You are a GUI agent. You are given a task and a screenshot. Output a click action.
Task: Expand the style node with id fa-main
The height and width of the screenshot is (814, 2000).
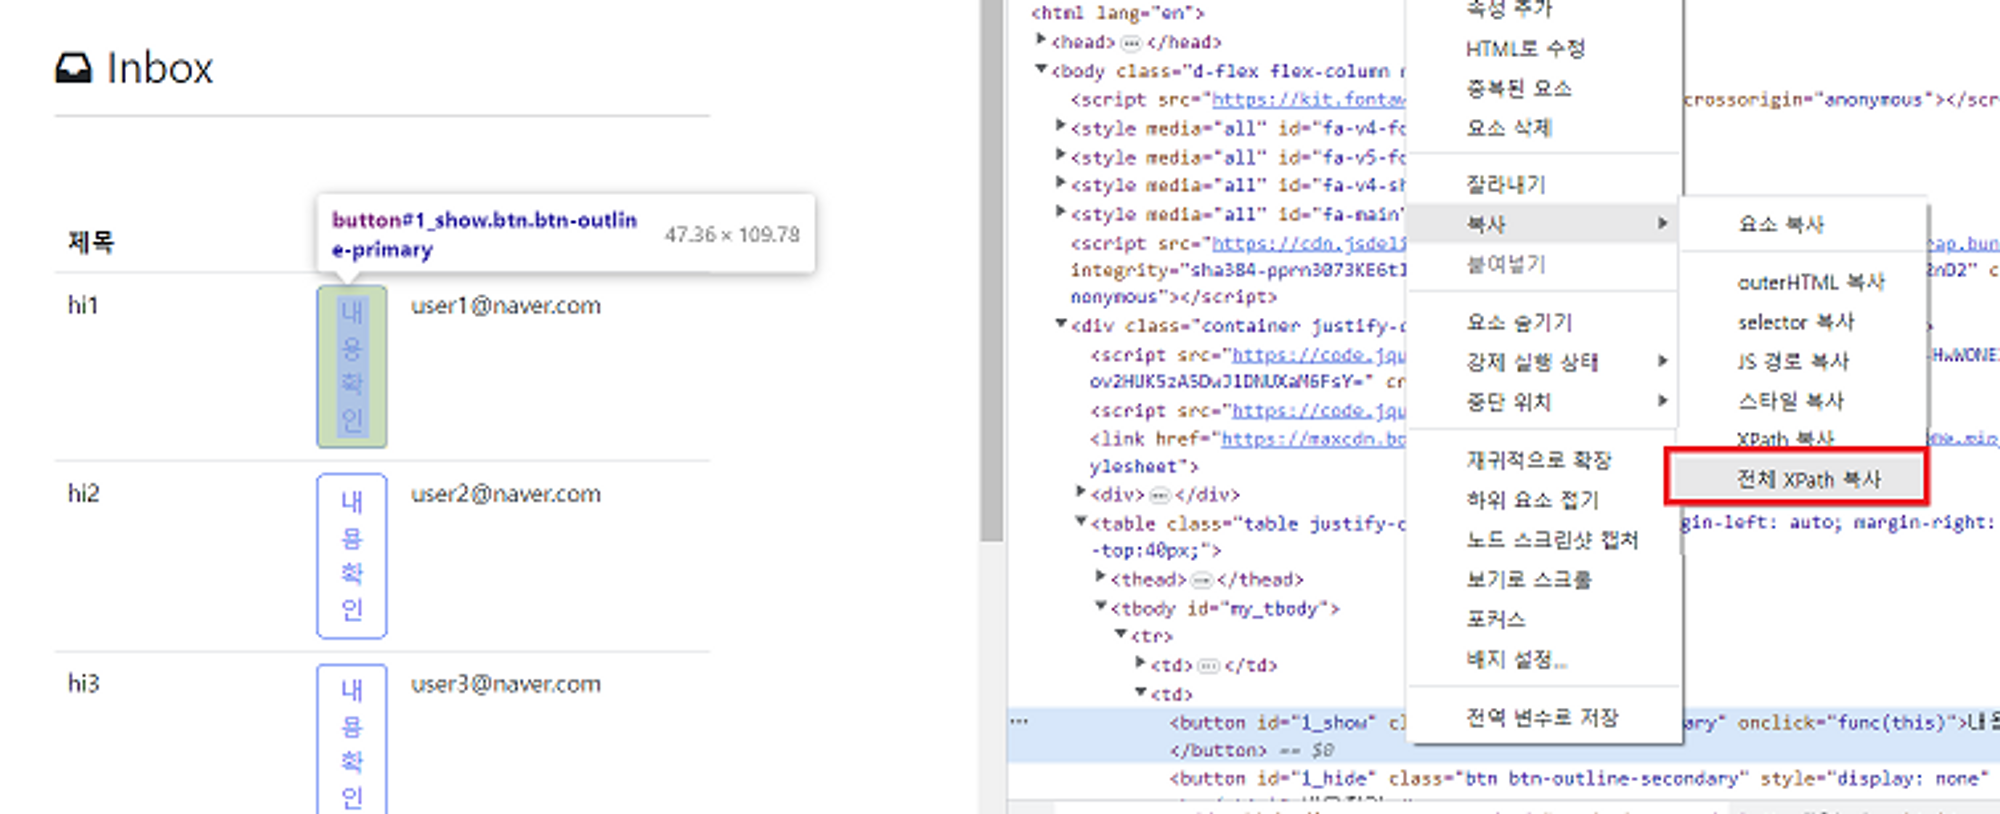[x=1061, y=212]
